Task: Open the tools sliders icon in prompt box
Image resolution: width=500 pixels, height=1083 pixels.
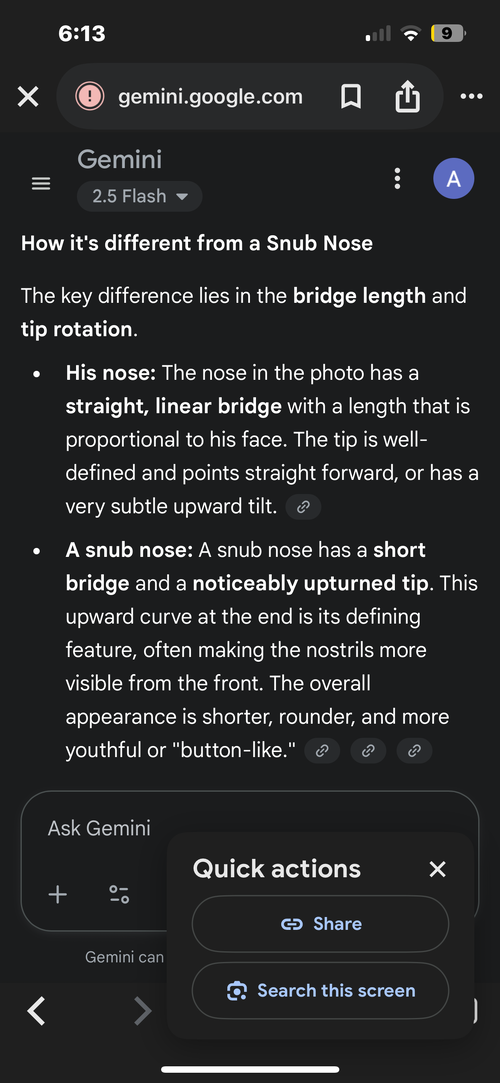Action: tap(119, 895)
